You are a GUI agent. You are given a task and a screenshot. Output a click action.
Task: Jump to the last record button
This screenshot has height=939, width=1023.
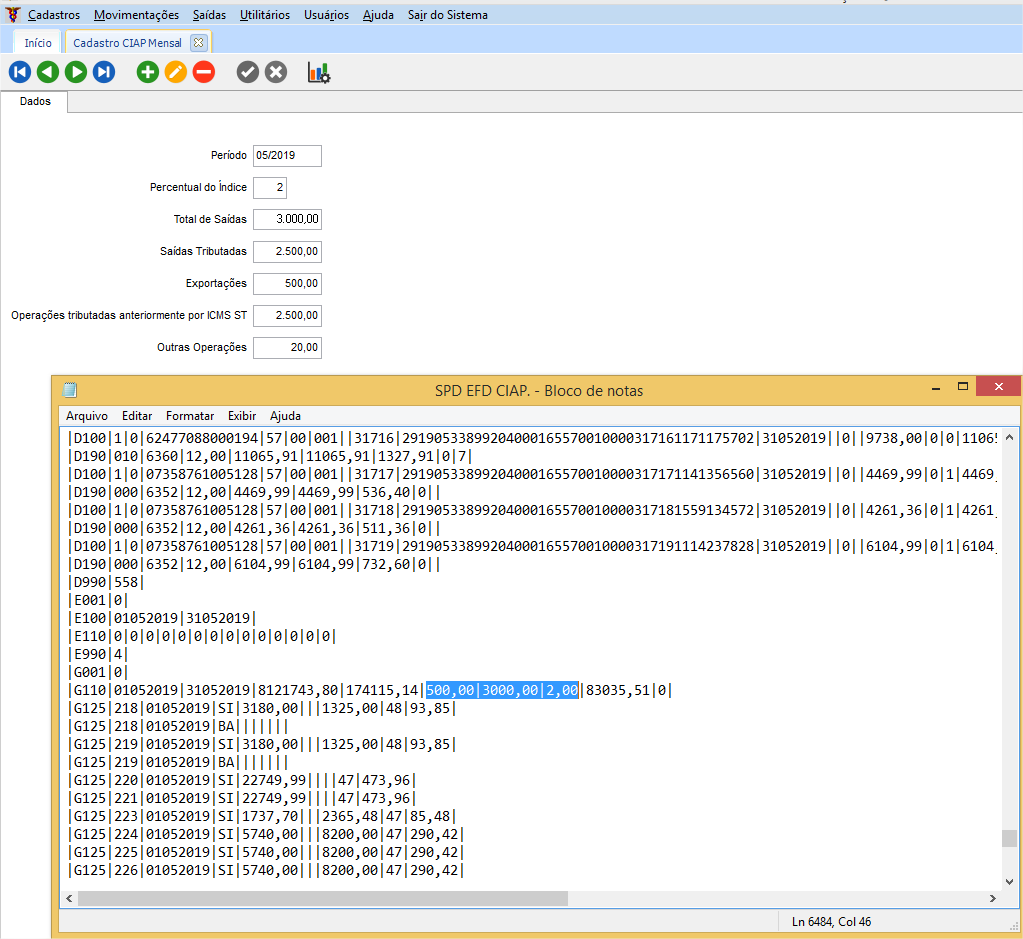[x=103, y=72]
